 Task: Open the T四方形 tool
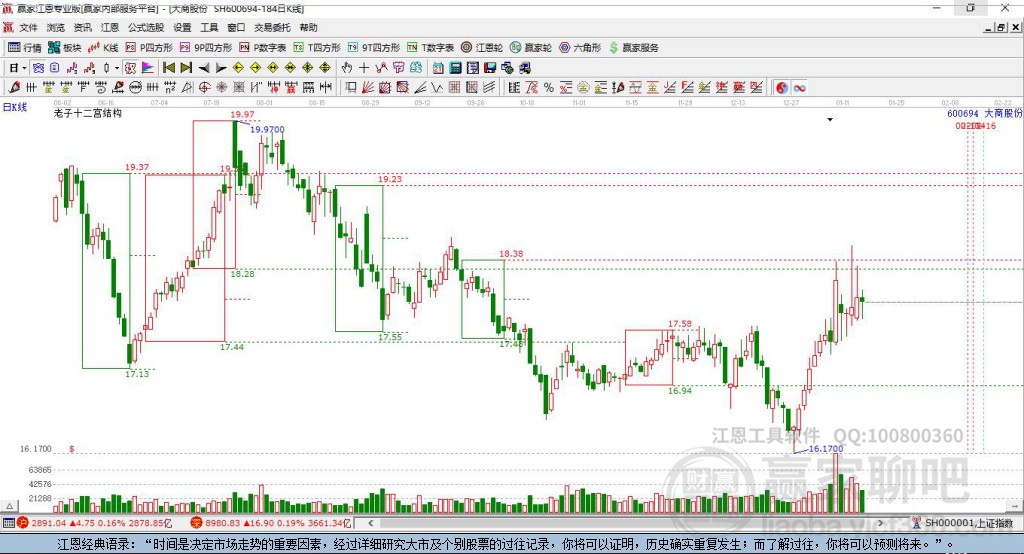click(x=317, y=48)
